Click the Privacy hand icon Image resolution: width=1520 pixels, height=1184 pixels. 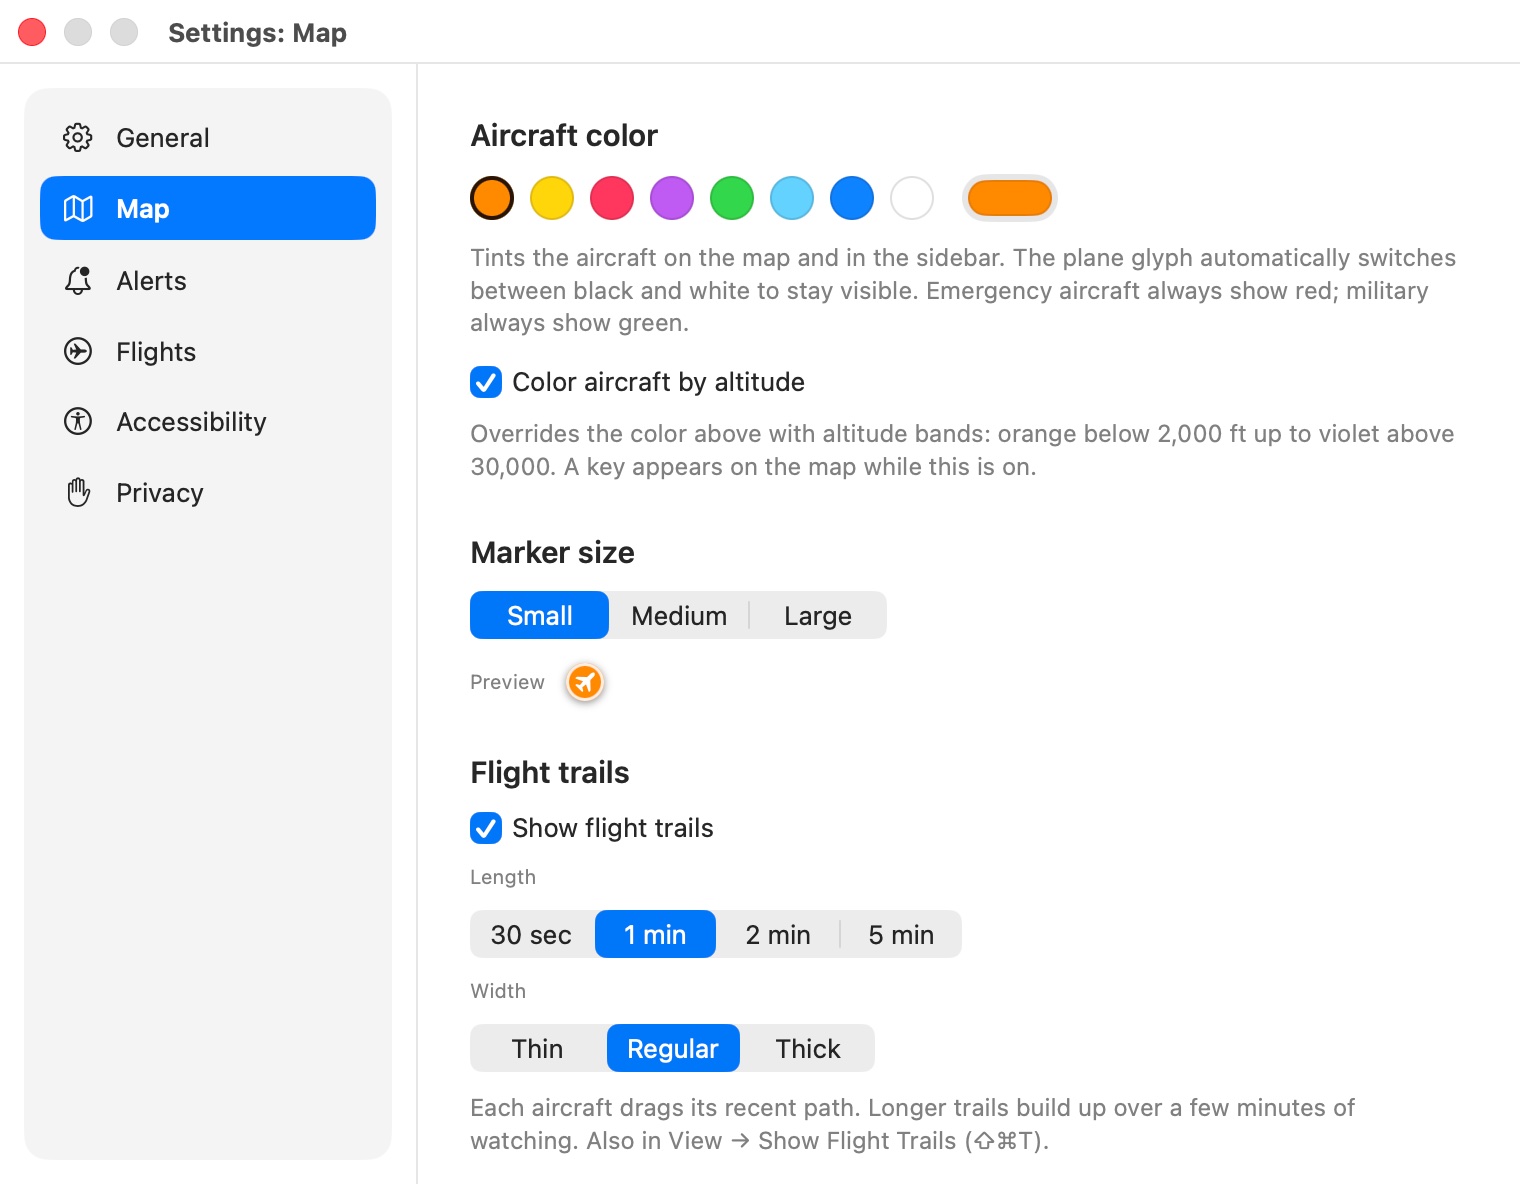(x=78, y=493)
